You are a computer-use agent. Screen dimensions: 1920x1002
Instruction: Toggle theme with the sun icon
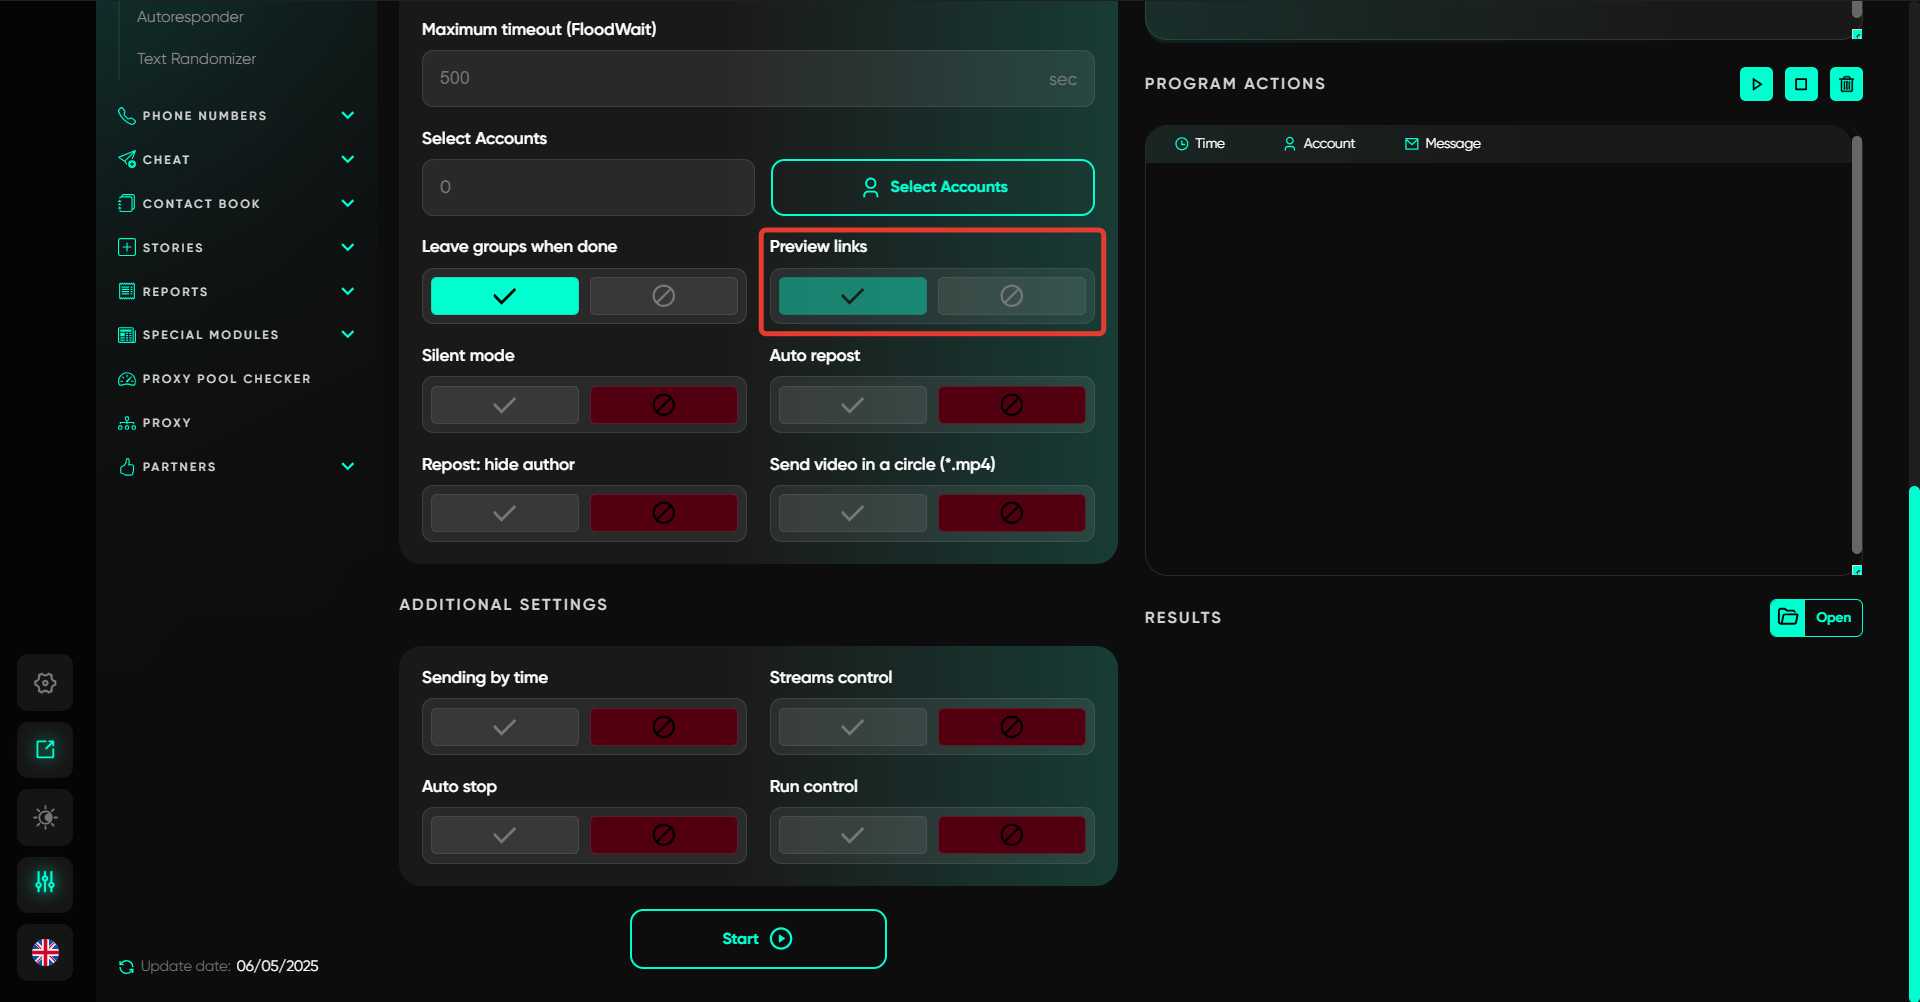45,817
